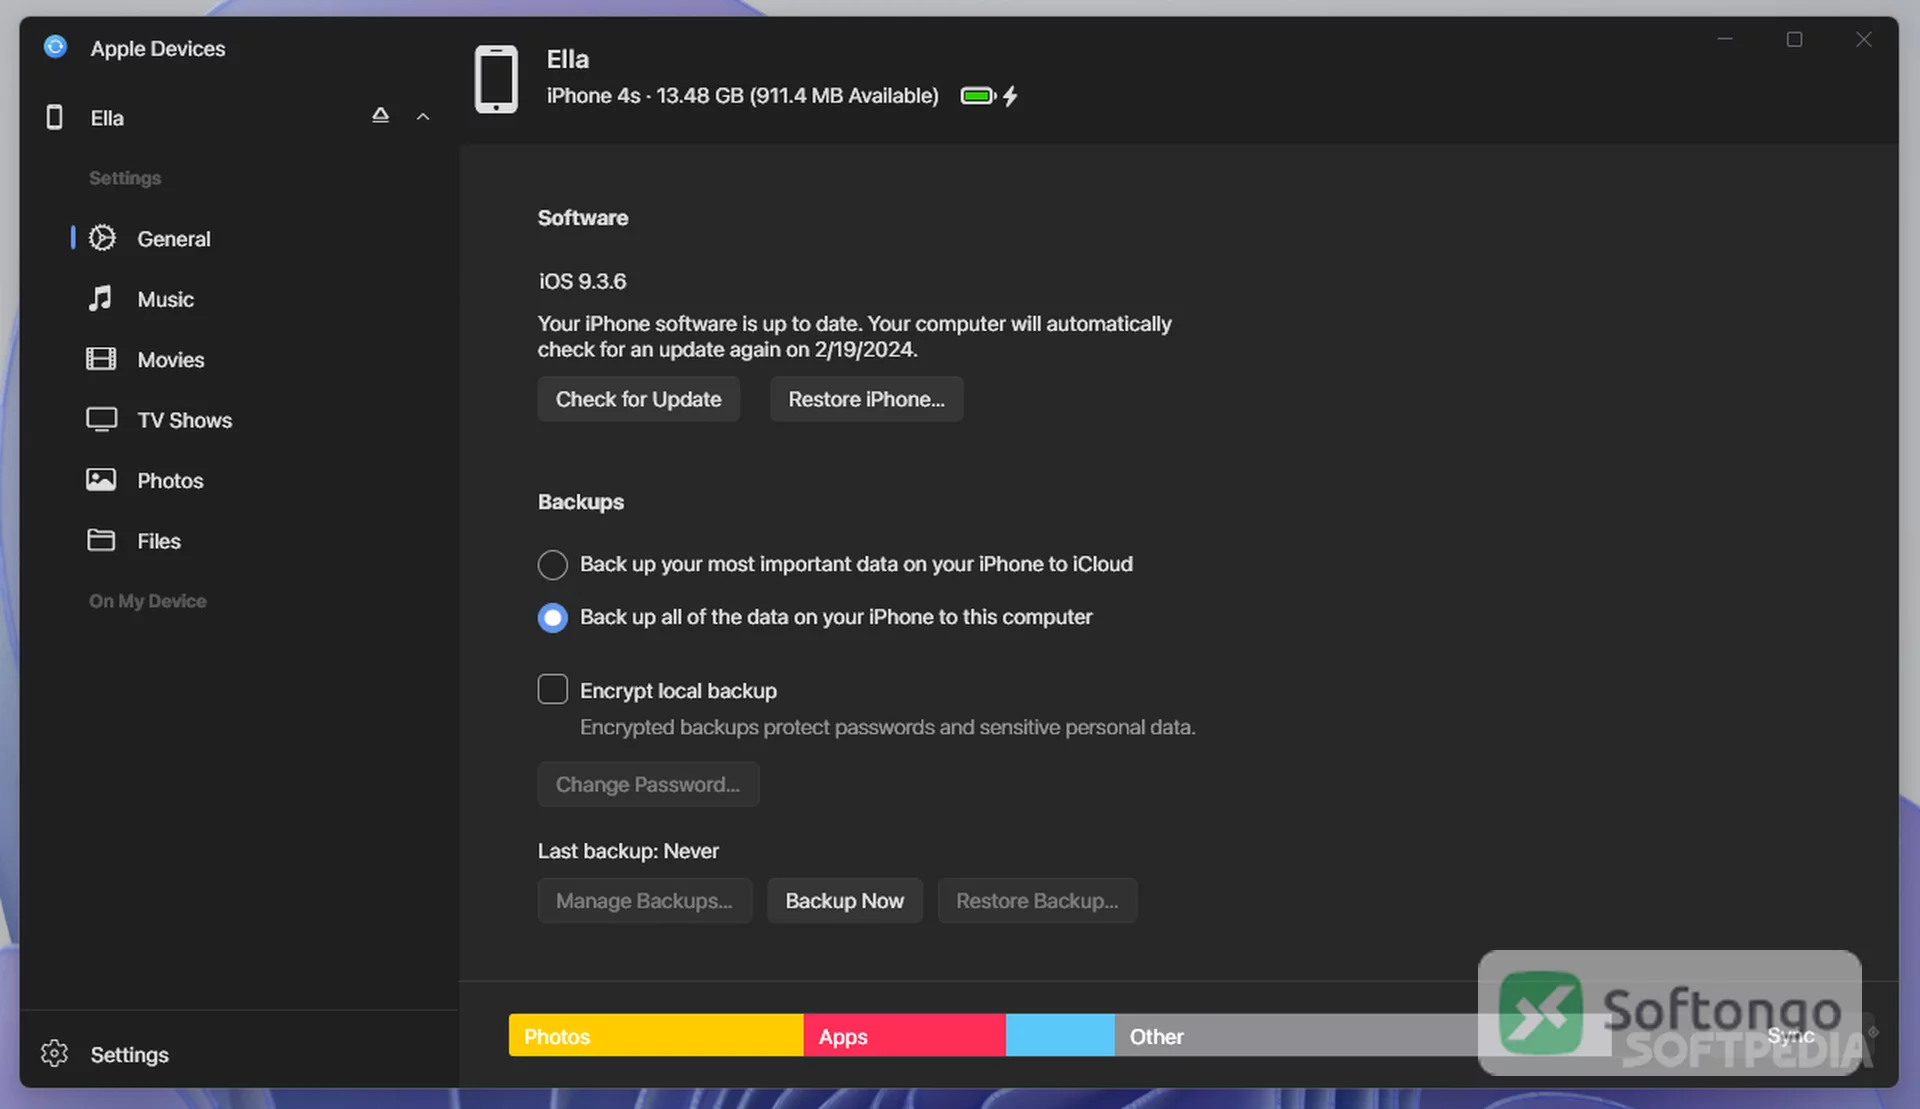Screen dimensions: 1920x1109
Task: Select back up to this computer option
Action: click(x=552, y=618)
